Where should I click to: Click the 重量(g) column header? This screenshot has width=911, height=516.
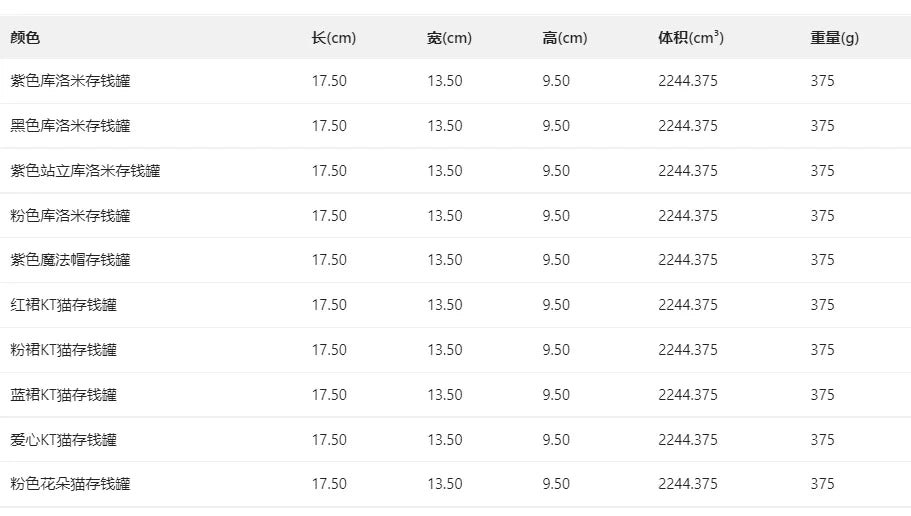[x=834, y=38]
